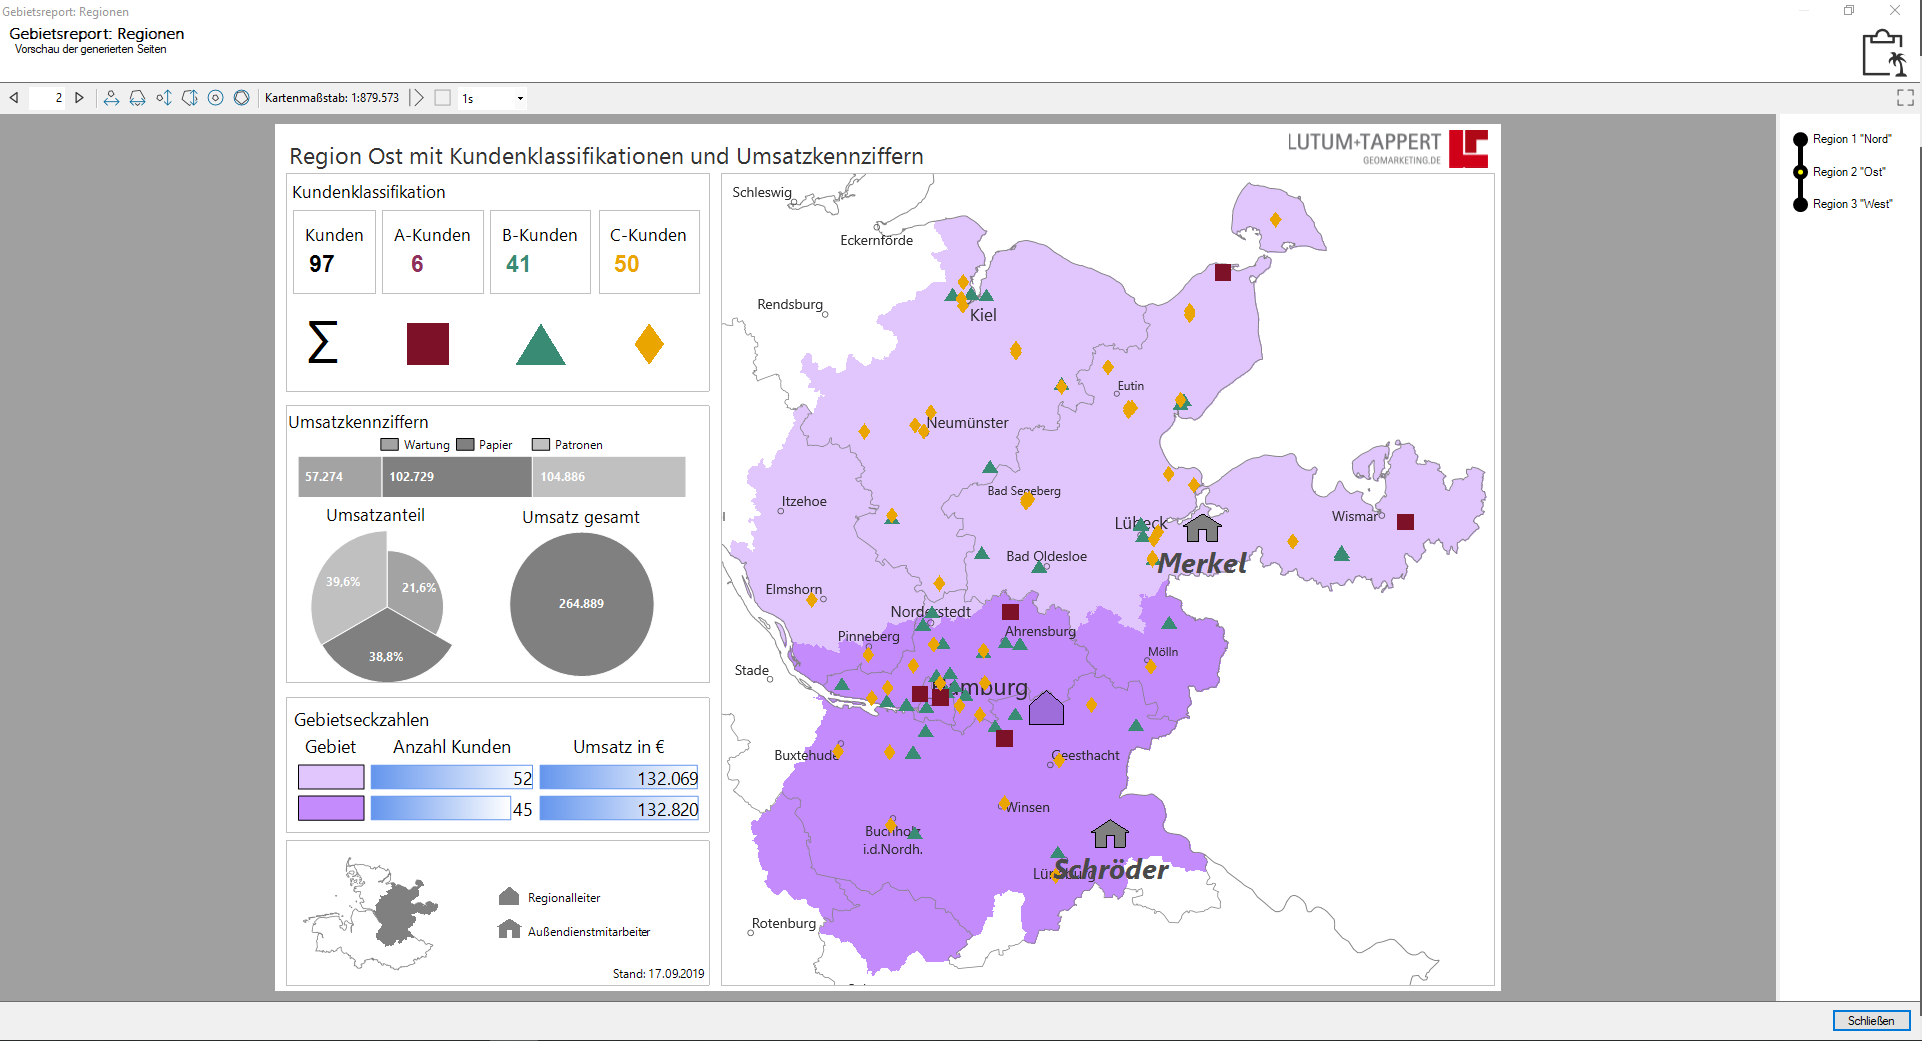Go to the next report page
This screenshot has width=1922, height=1041.
coord(80,98)
